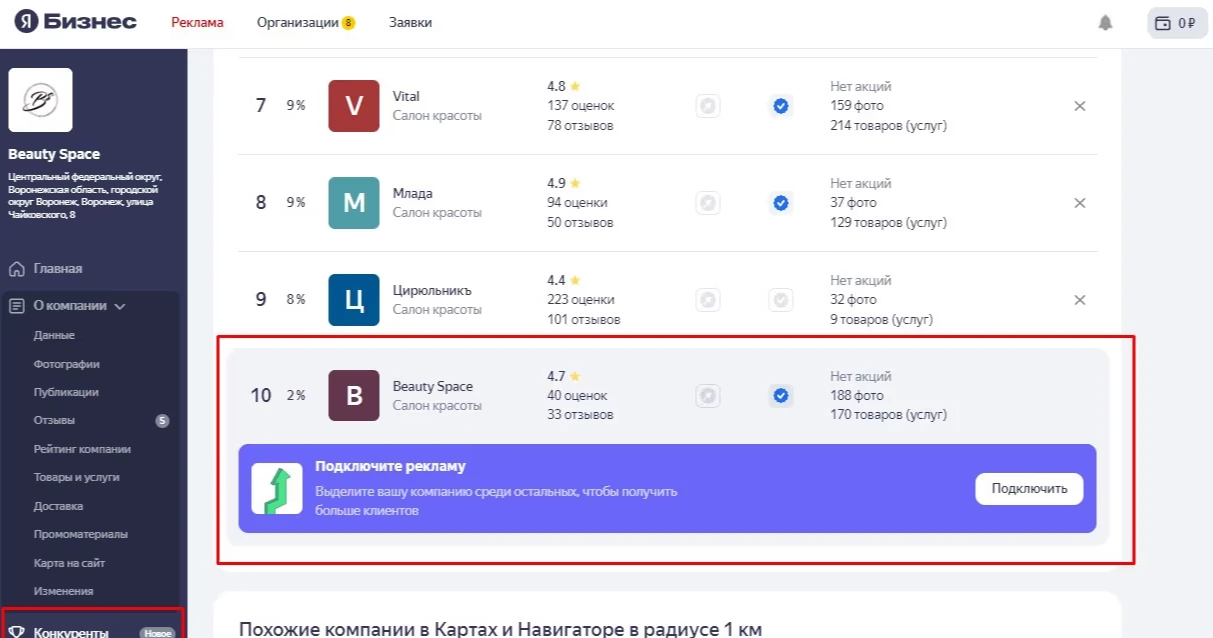Open Карта на сайт in the sidebar
Image resolution: width=1213 pixels, height=638 pixels.
69,563
